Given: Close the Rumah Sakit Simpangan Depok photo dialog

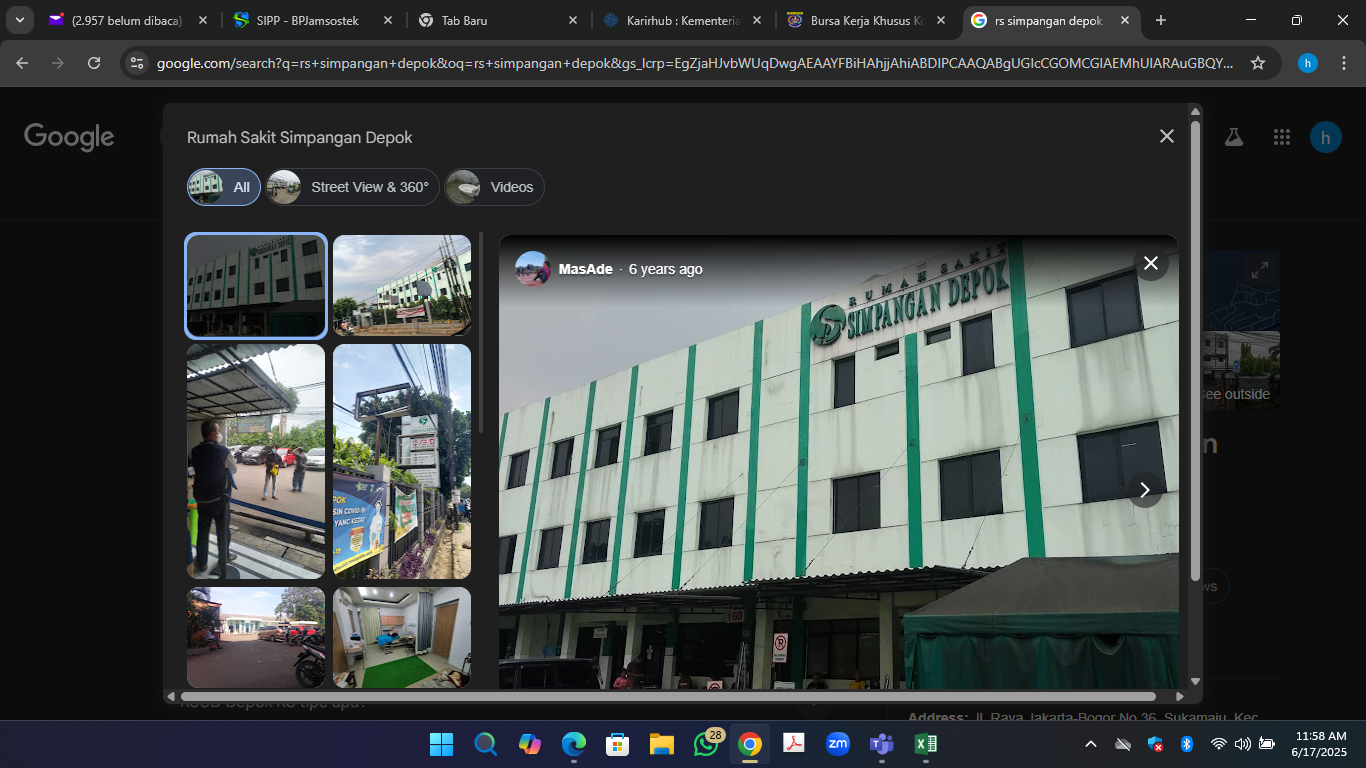Looking at the screenshot, I should 1166,136.
